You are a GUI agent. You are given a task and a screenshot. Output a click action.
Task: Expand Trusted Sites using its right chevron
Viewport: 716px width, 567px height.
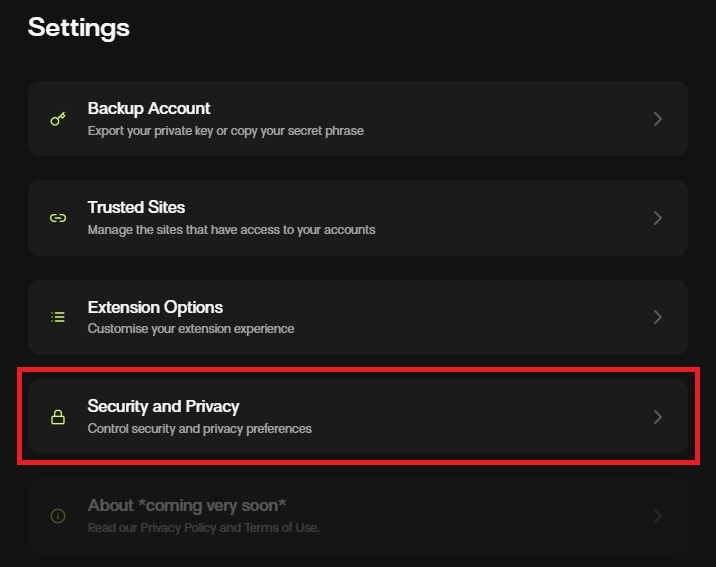coord(657,218)
